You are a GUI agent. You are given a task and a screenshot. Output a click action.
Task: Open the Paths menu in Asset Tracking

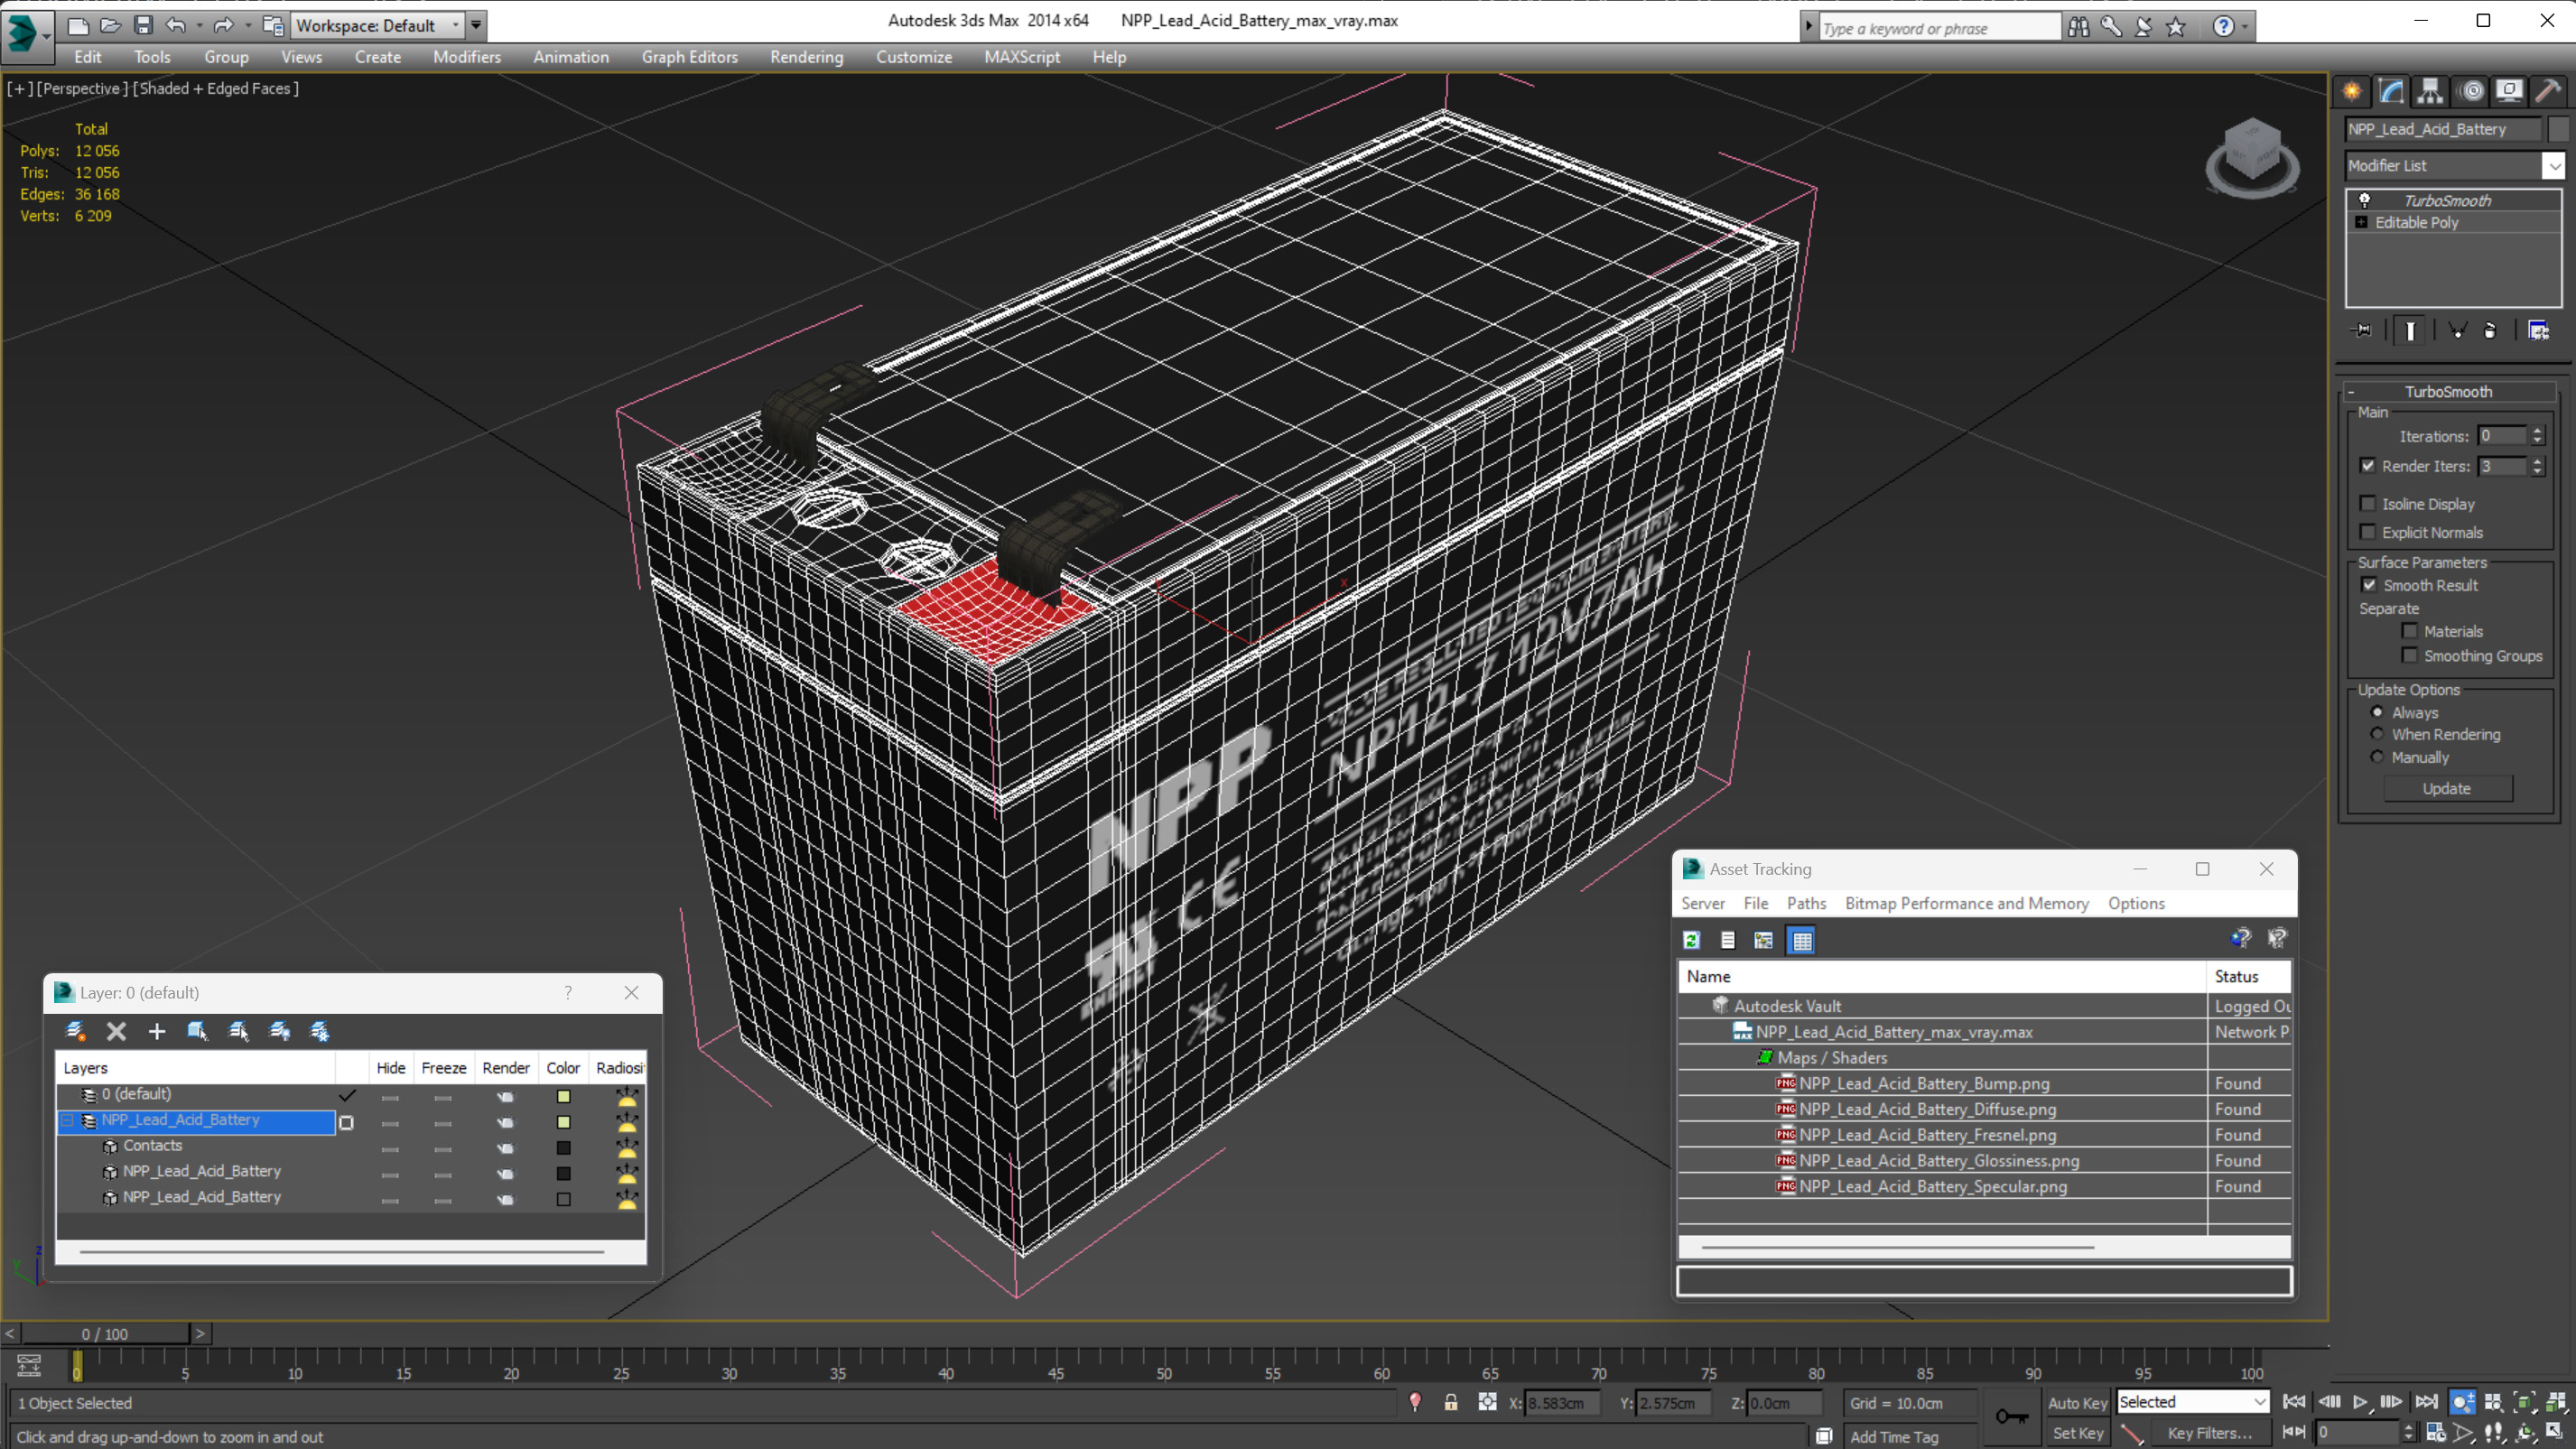pos(1805,903)
